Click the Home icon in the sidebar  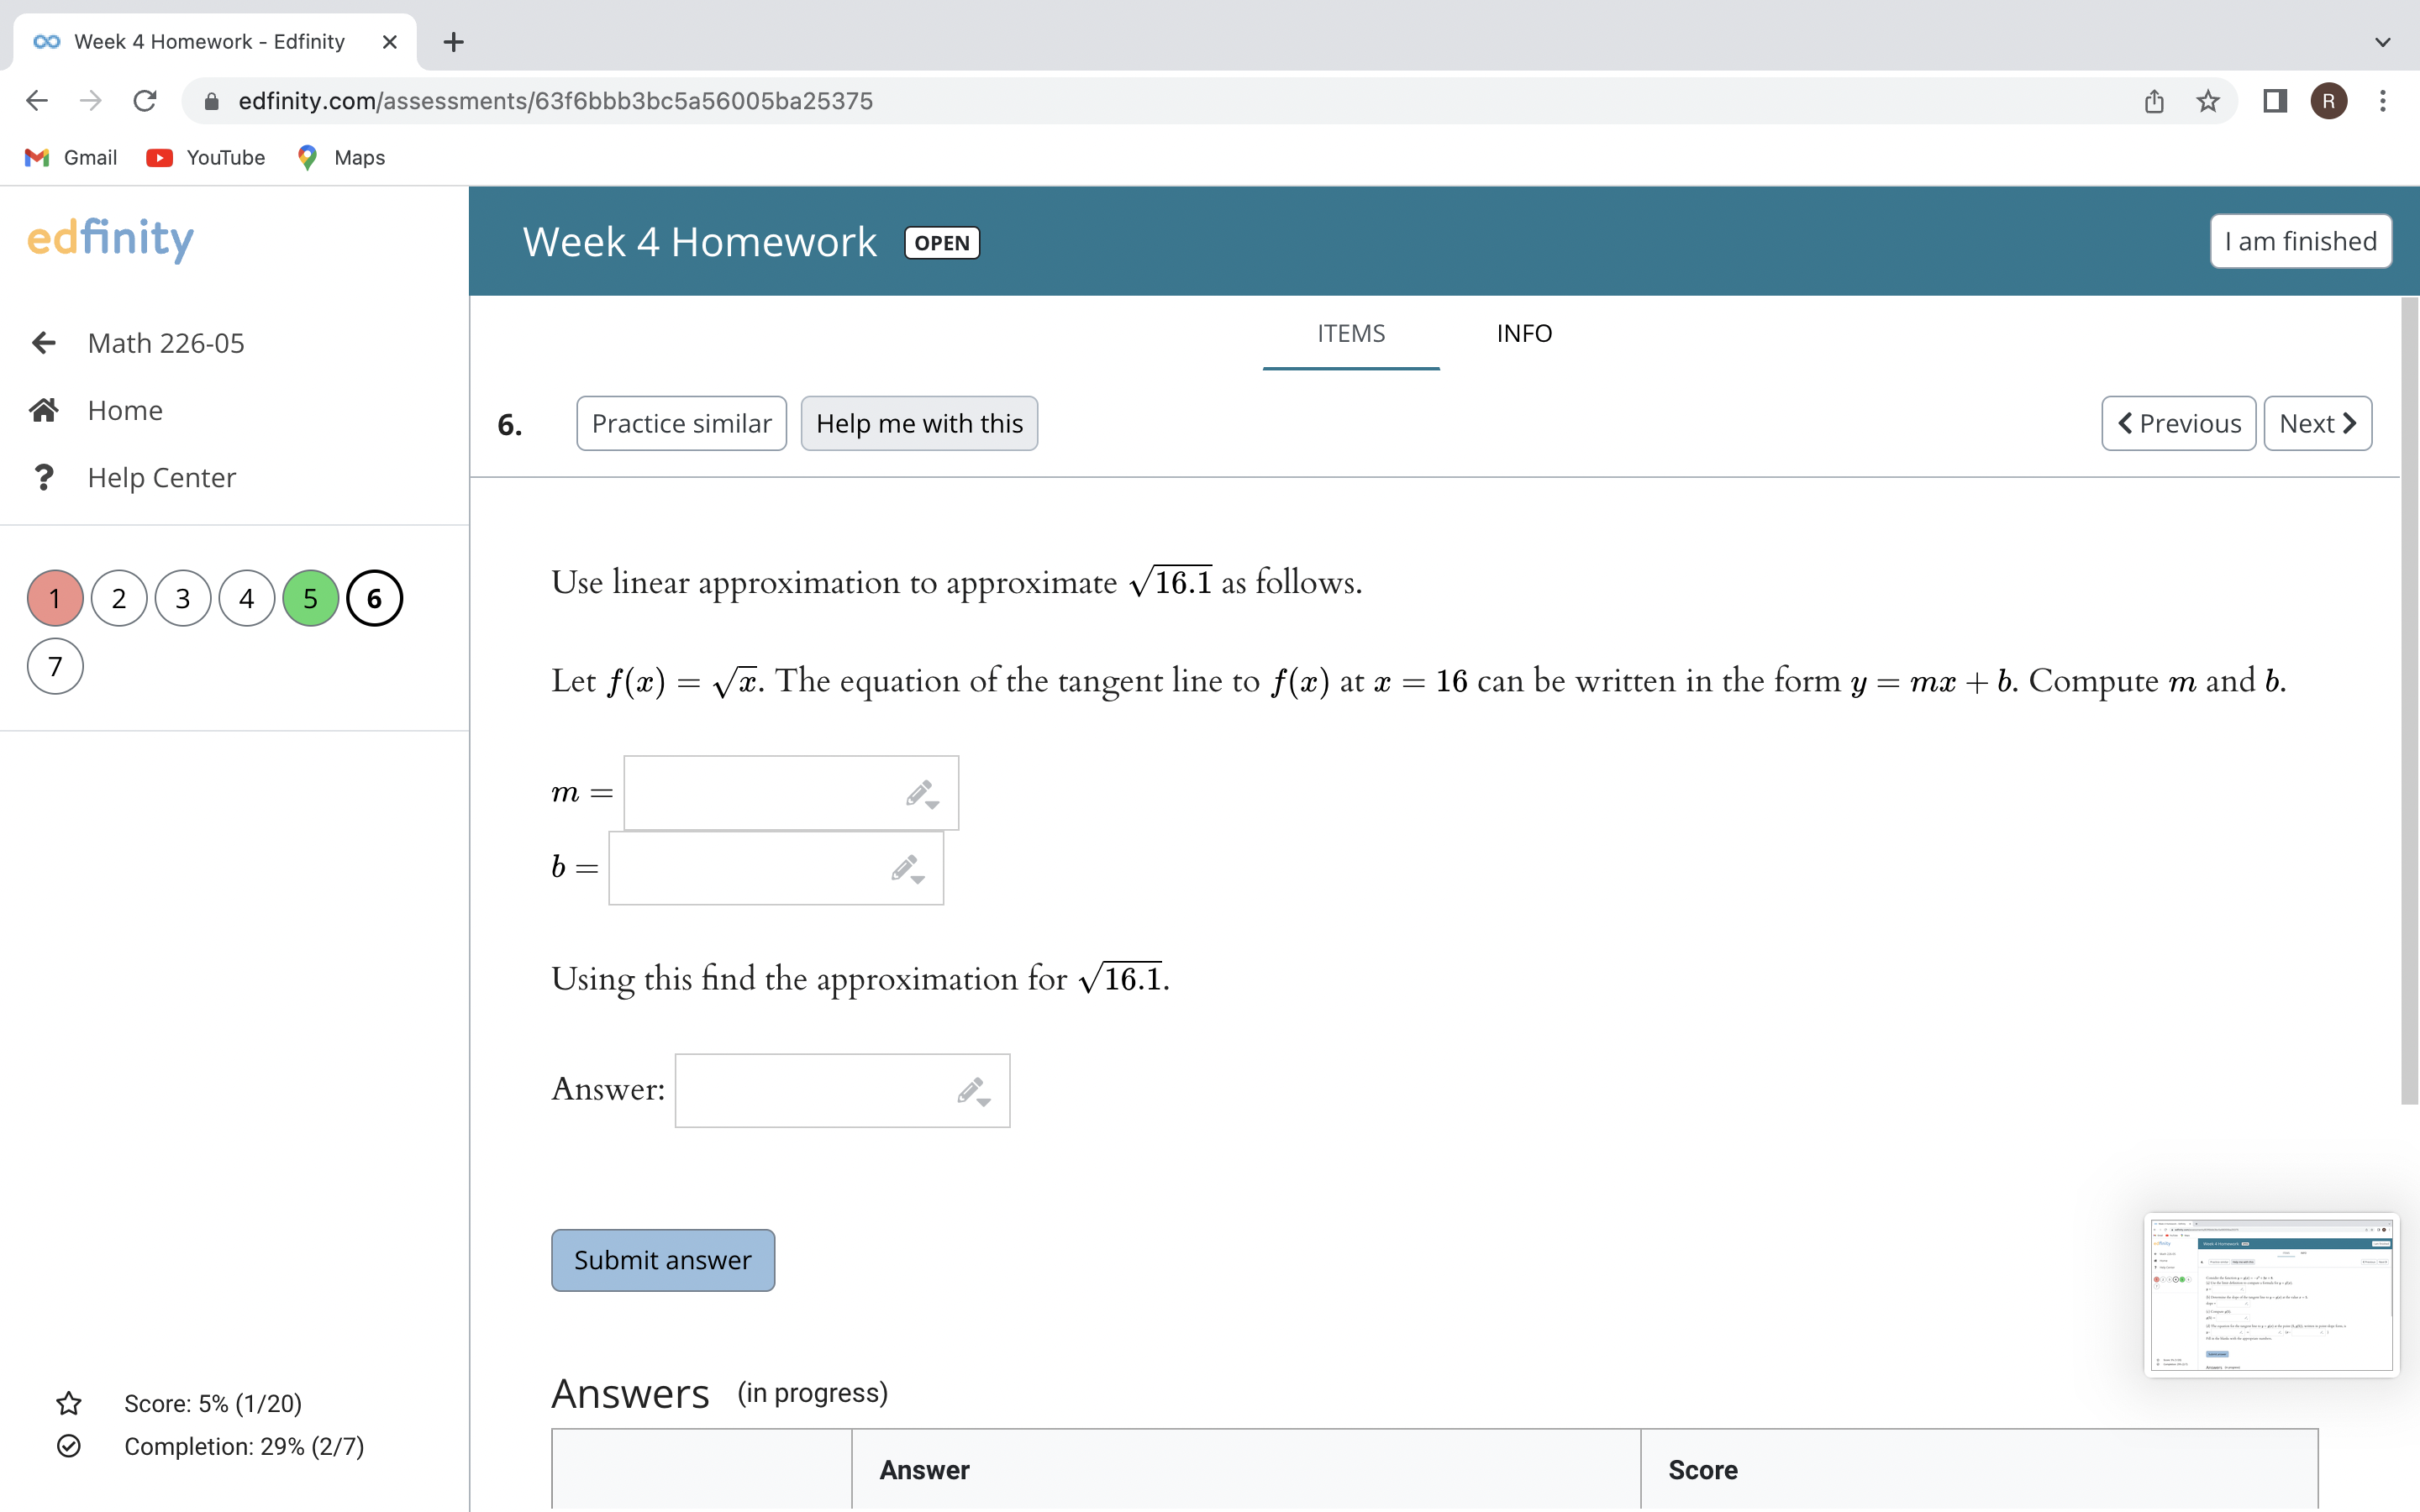coord(44,410)
